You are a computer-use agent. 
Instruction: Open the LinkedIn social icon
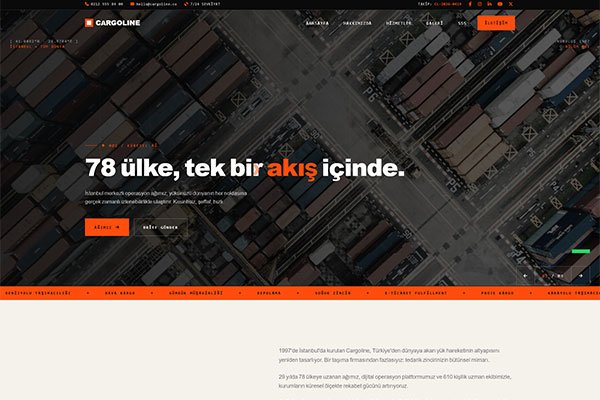point(490,4)
